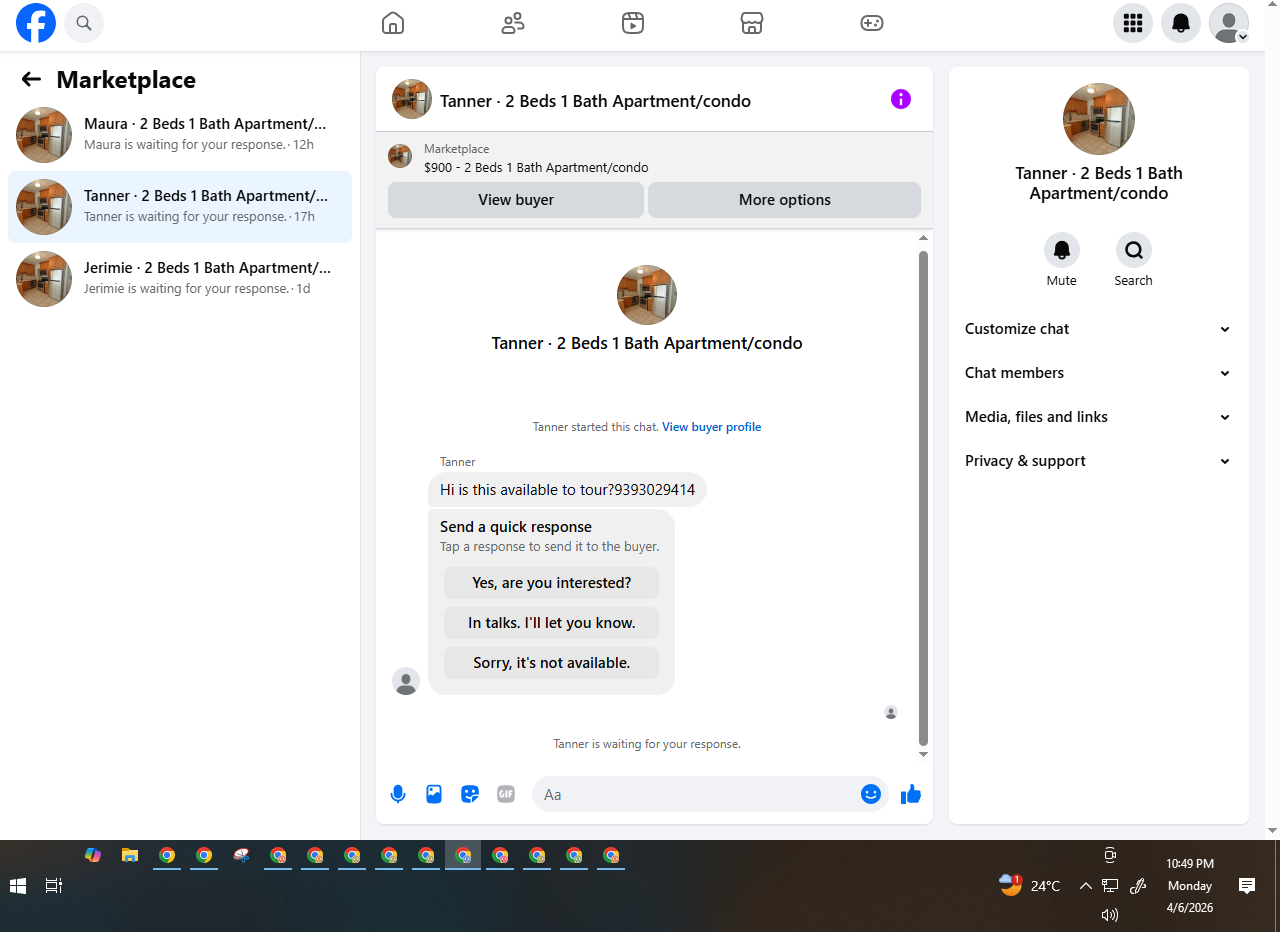This screenshot has height=932, width=1280.
Task: Open the sticker picker icon
Action: pyautogui.click(x=470, y=794)
